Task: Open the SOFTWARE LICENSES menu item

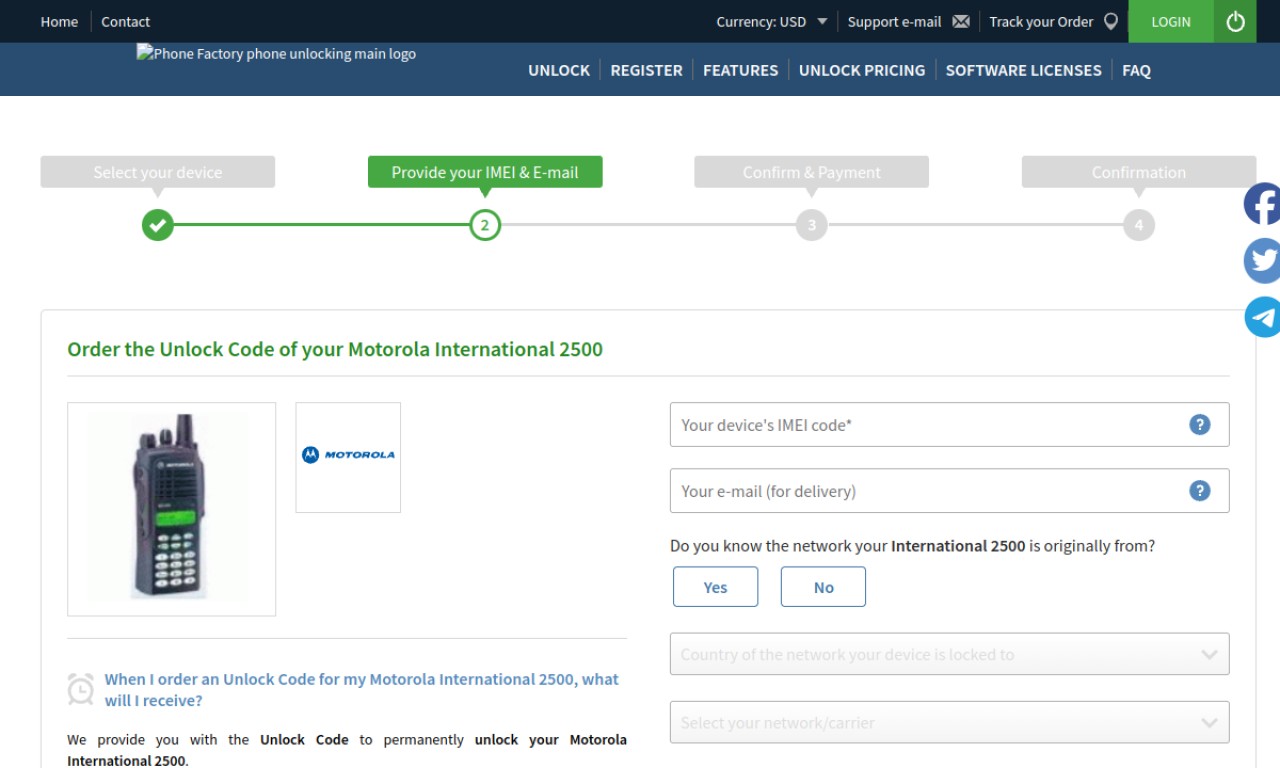Action: tap(1023, 70)
